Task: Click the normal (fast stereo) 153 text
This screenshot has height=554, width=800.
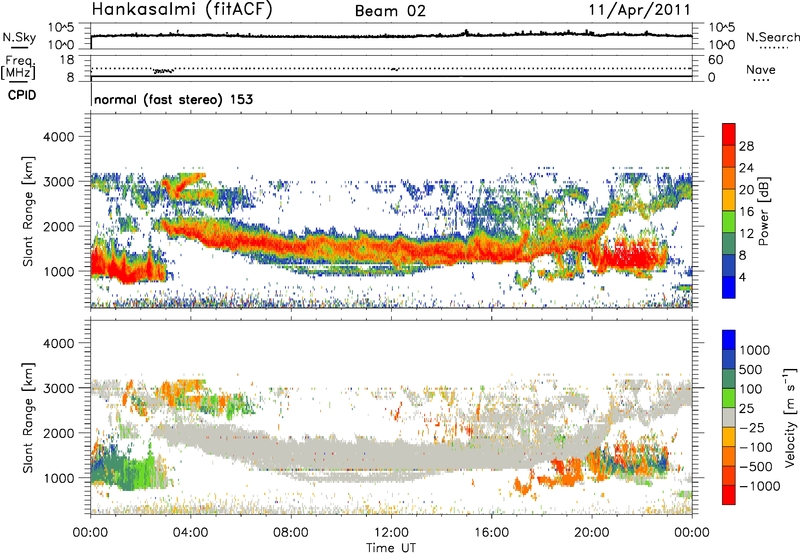Action: 173,99
